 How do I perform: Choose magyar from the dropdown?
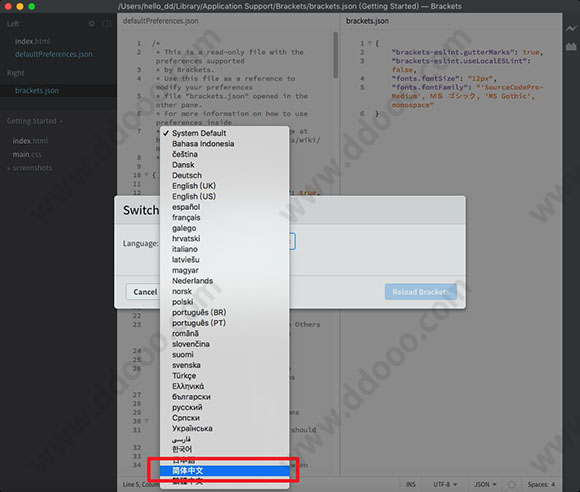point(225,270)
